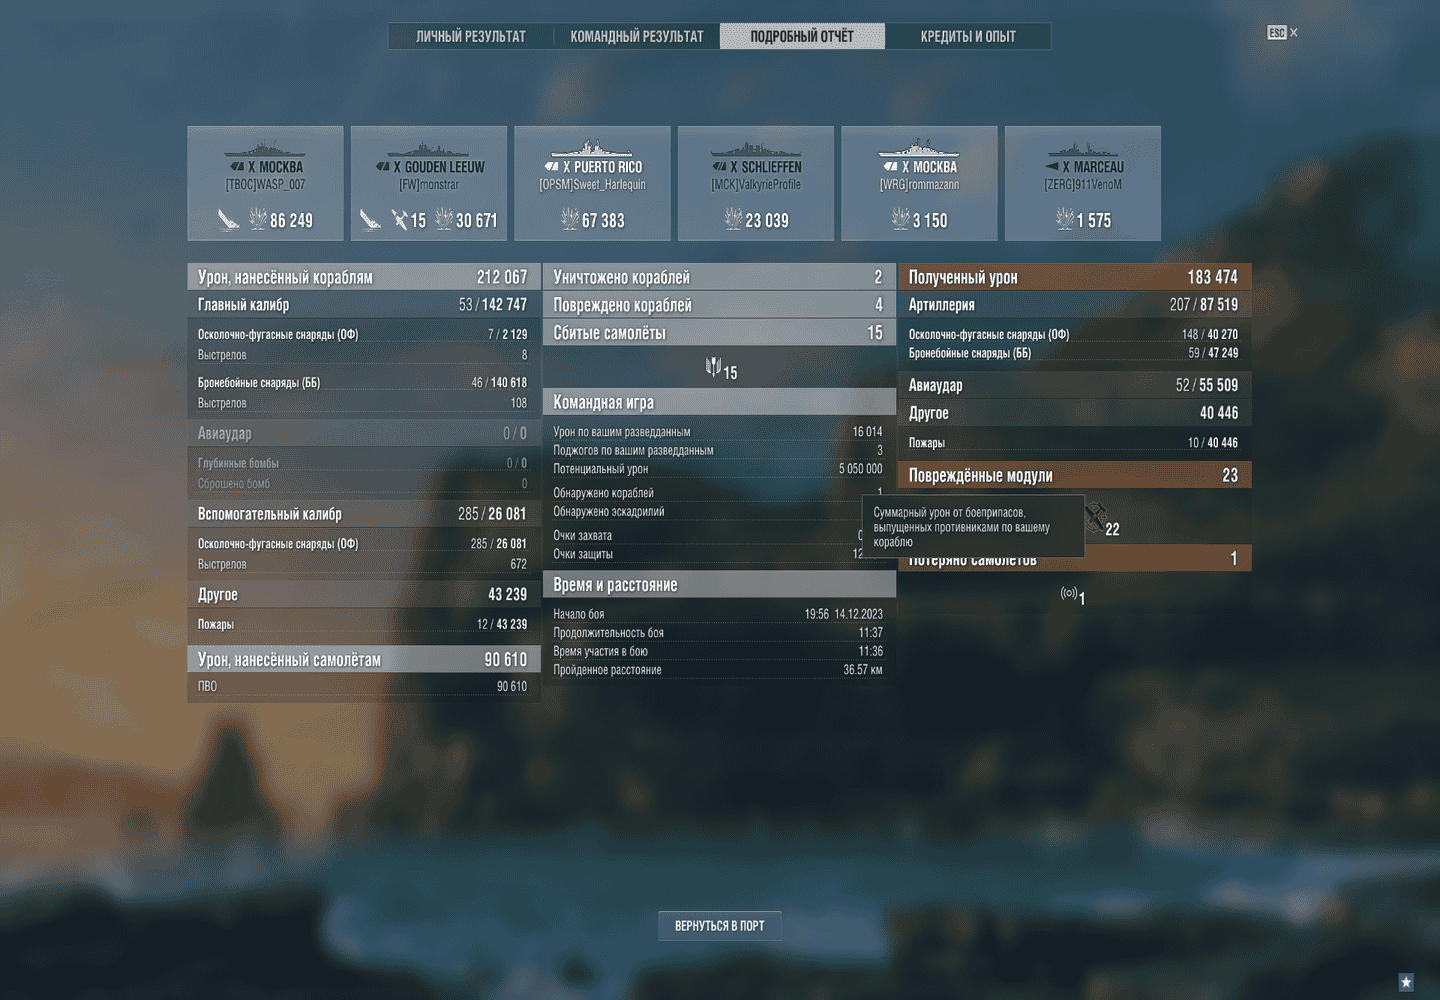This screenshot has width=1440, height=1000.
Task: Click the Уничтожено кораблей row
Action: coord(719,277)
